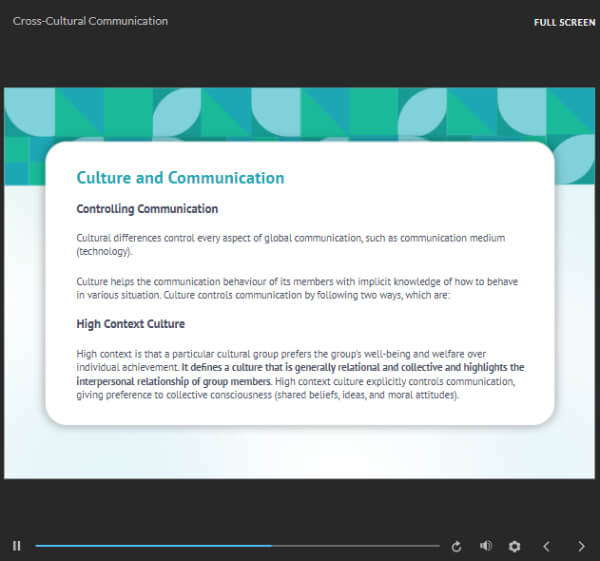Click the paragraph starting "Cultural differences control"

(x=291, y=245)
